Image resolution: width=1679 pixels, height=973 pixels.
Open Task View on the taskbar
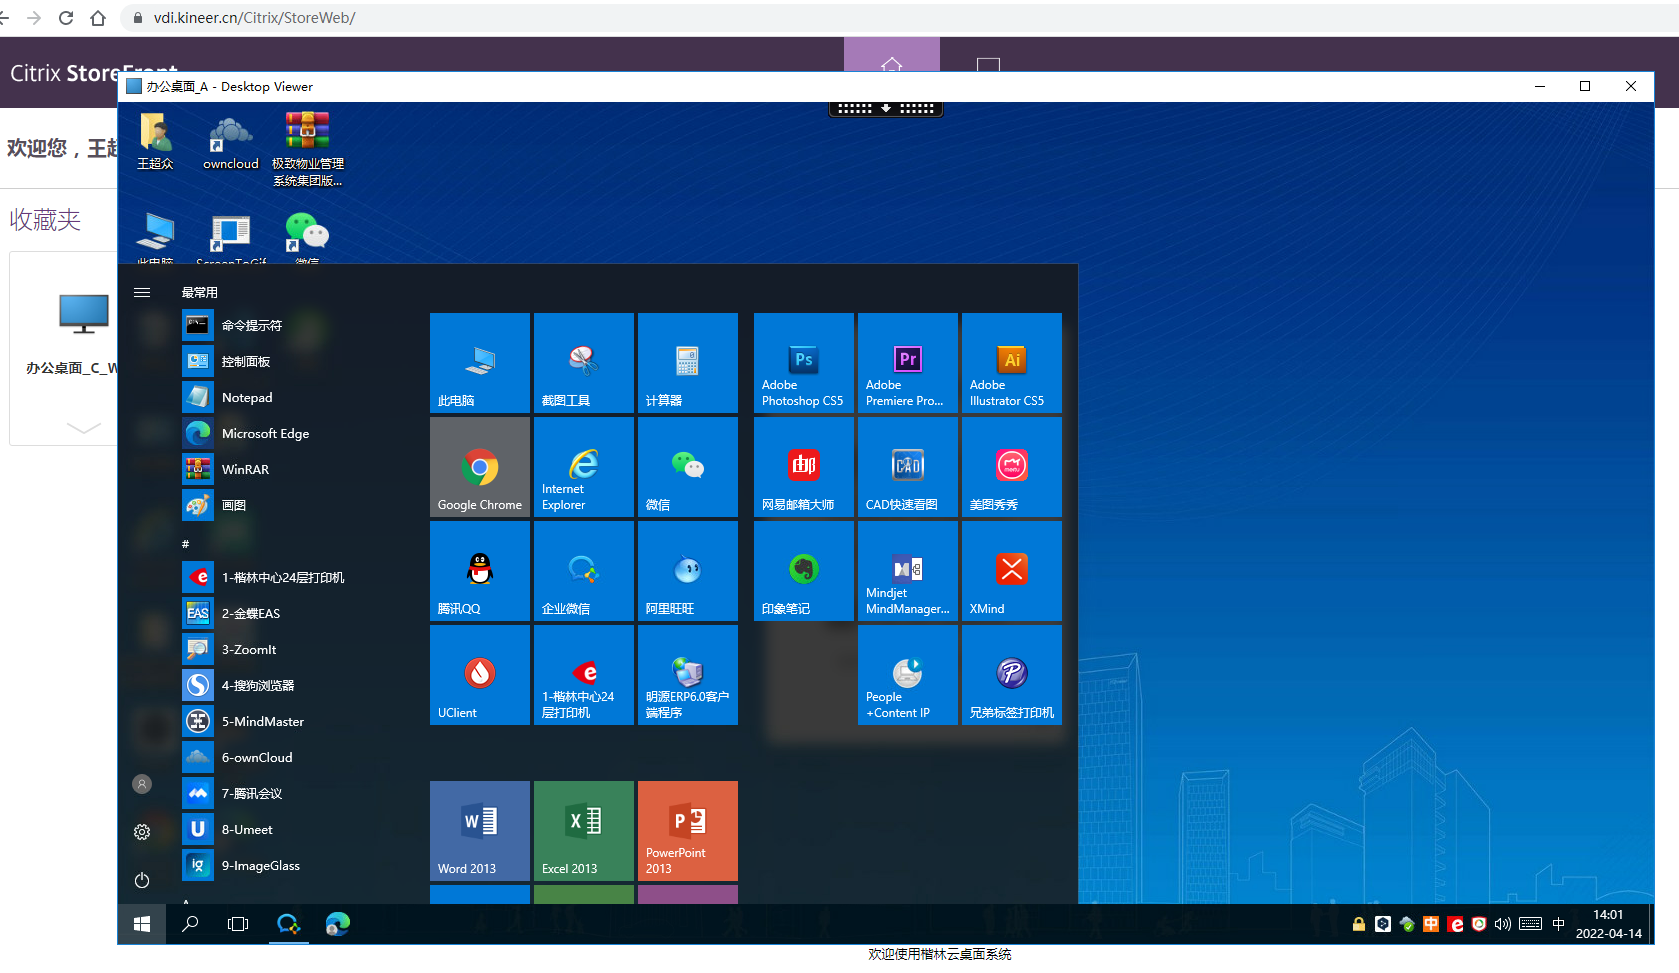pos(238,924)
